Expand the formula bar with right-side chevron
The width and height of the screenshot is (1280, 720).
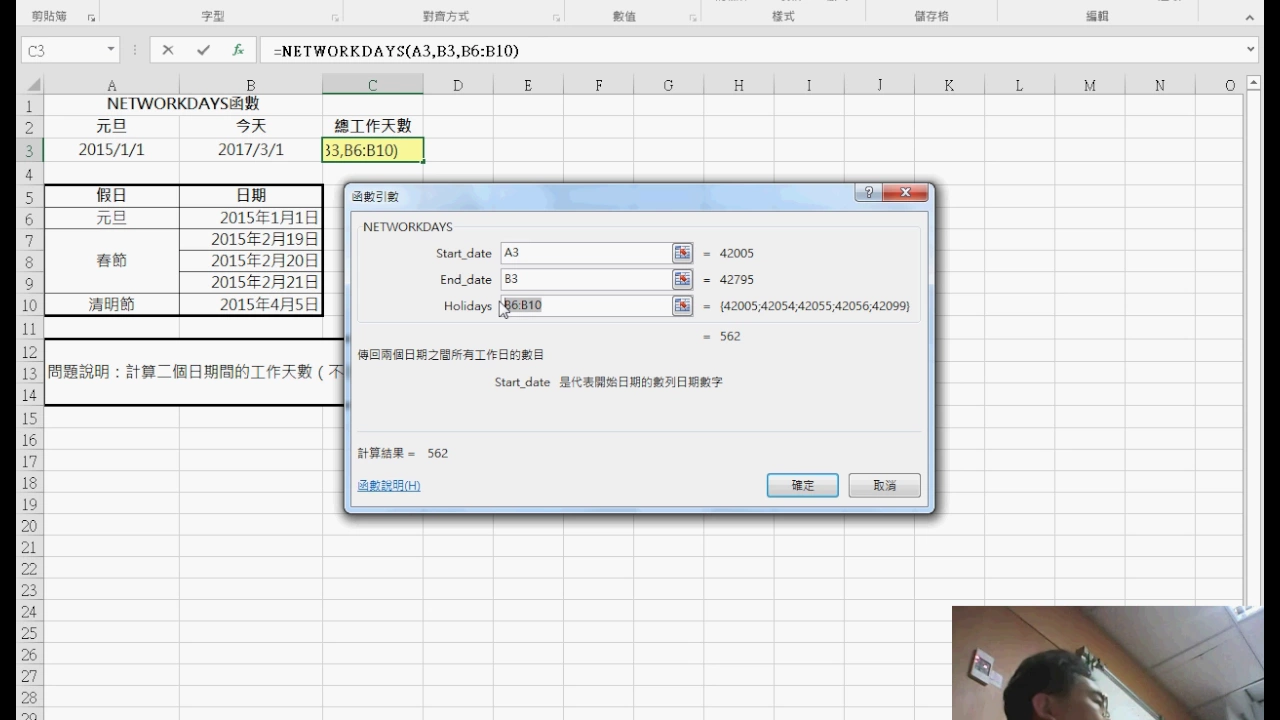point(1251,49)
